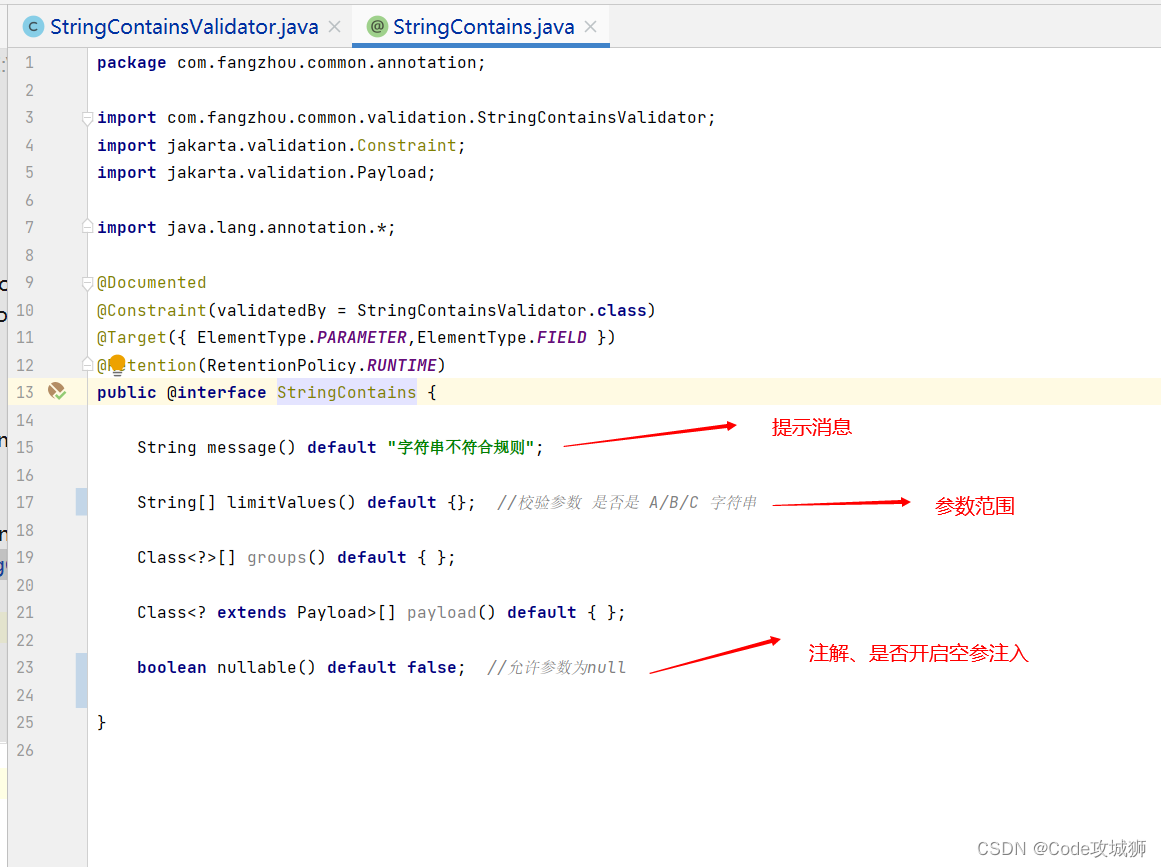Click the limitValues() method name
Viewport: 1161px width, 867px height.
291,503
